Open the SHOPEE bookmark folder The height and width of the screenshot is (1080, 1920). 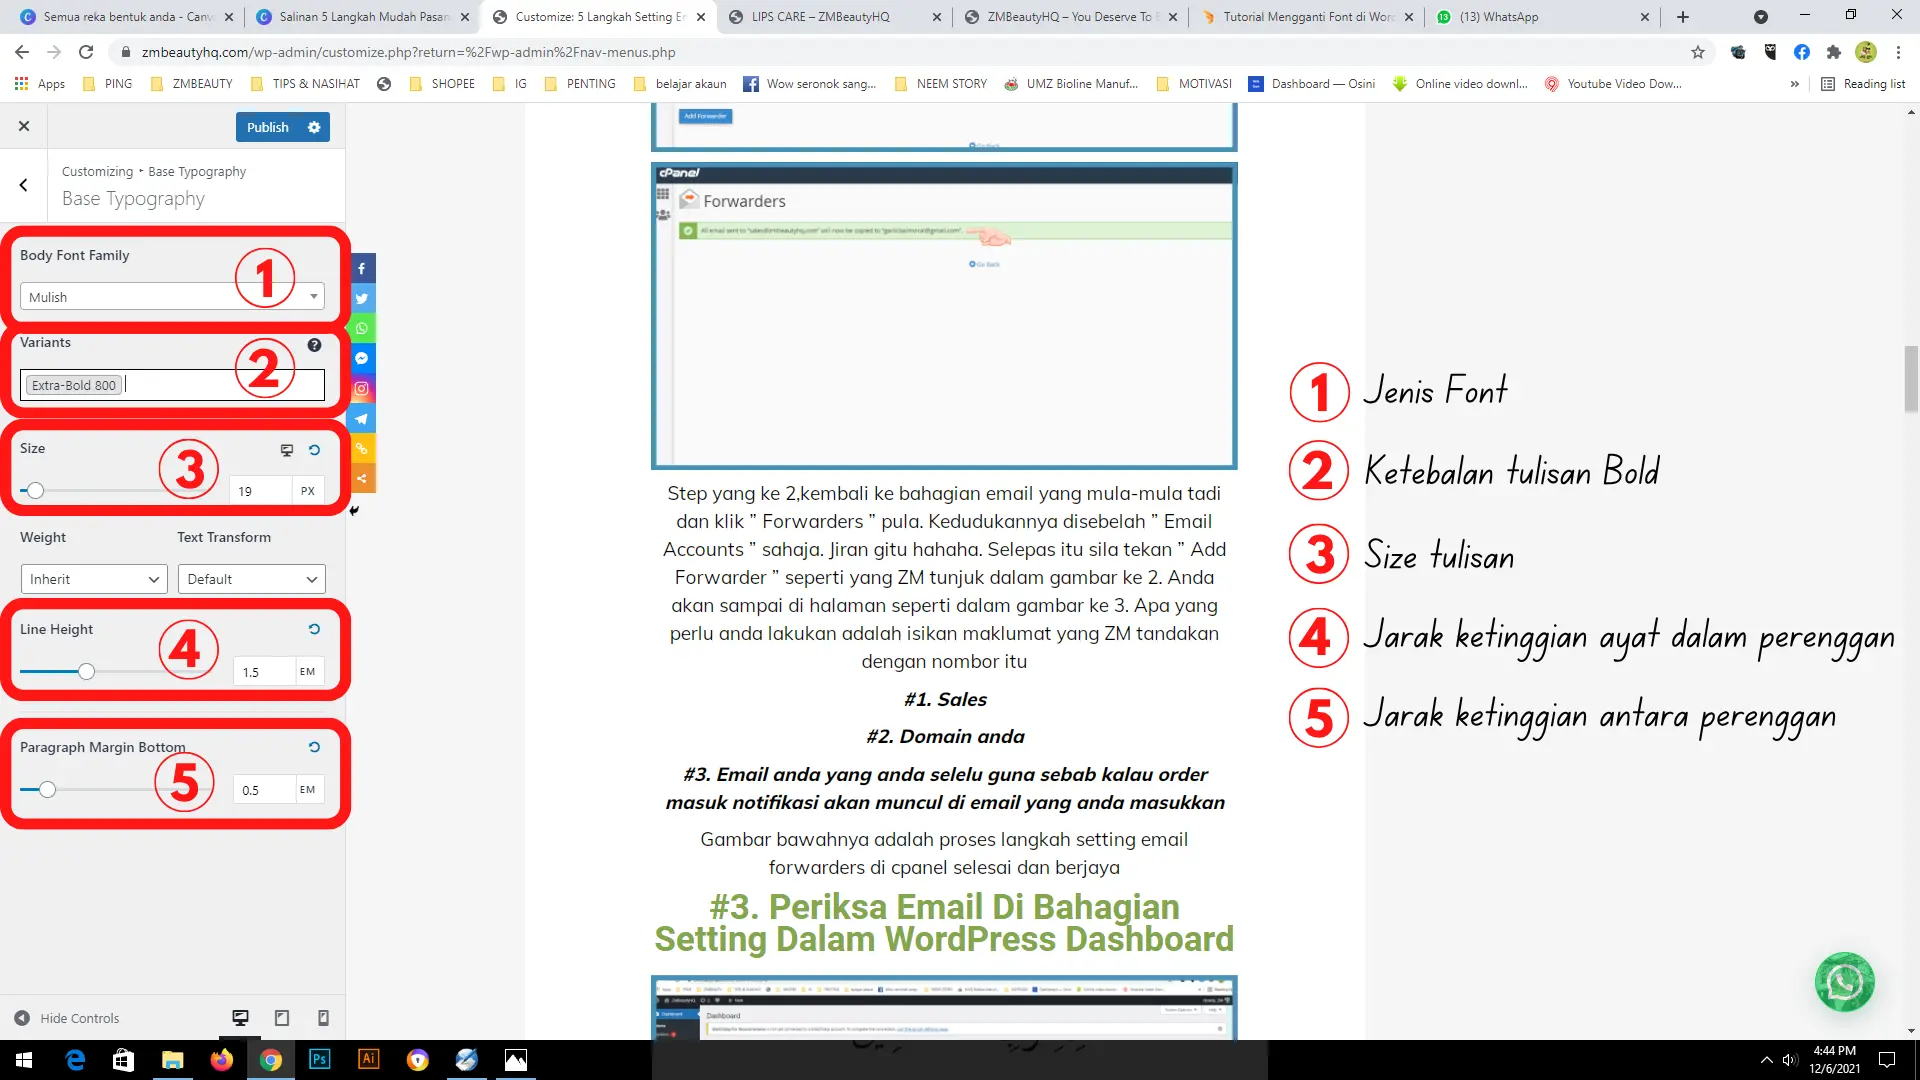tap(442, 84)
